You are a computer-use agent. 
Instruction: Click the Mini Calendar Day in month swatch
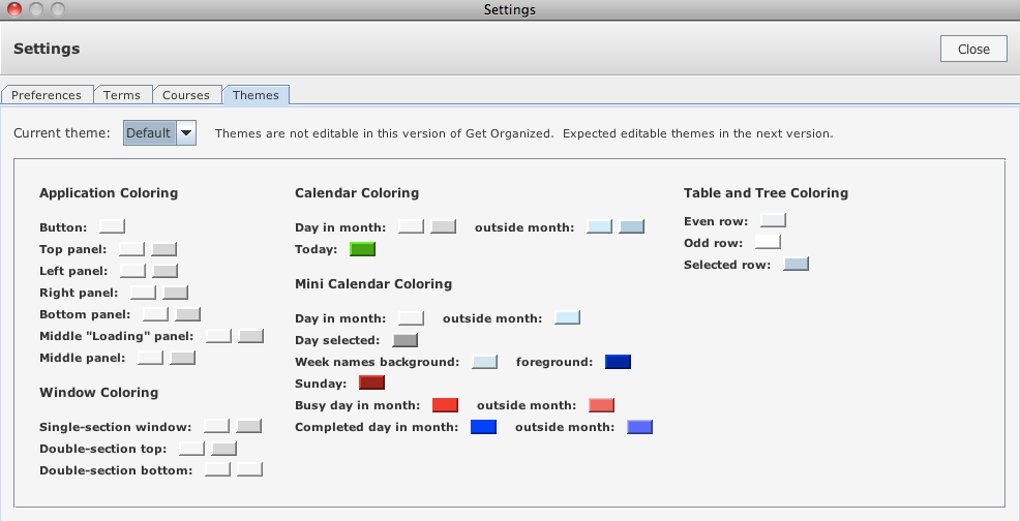[411, 318]
